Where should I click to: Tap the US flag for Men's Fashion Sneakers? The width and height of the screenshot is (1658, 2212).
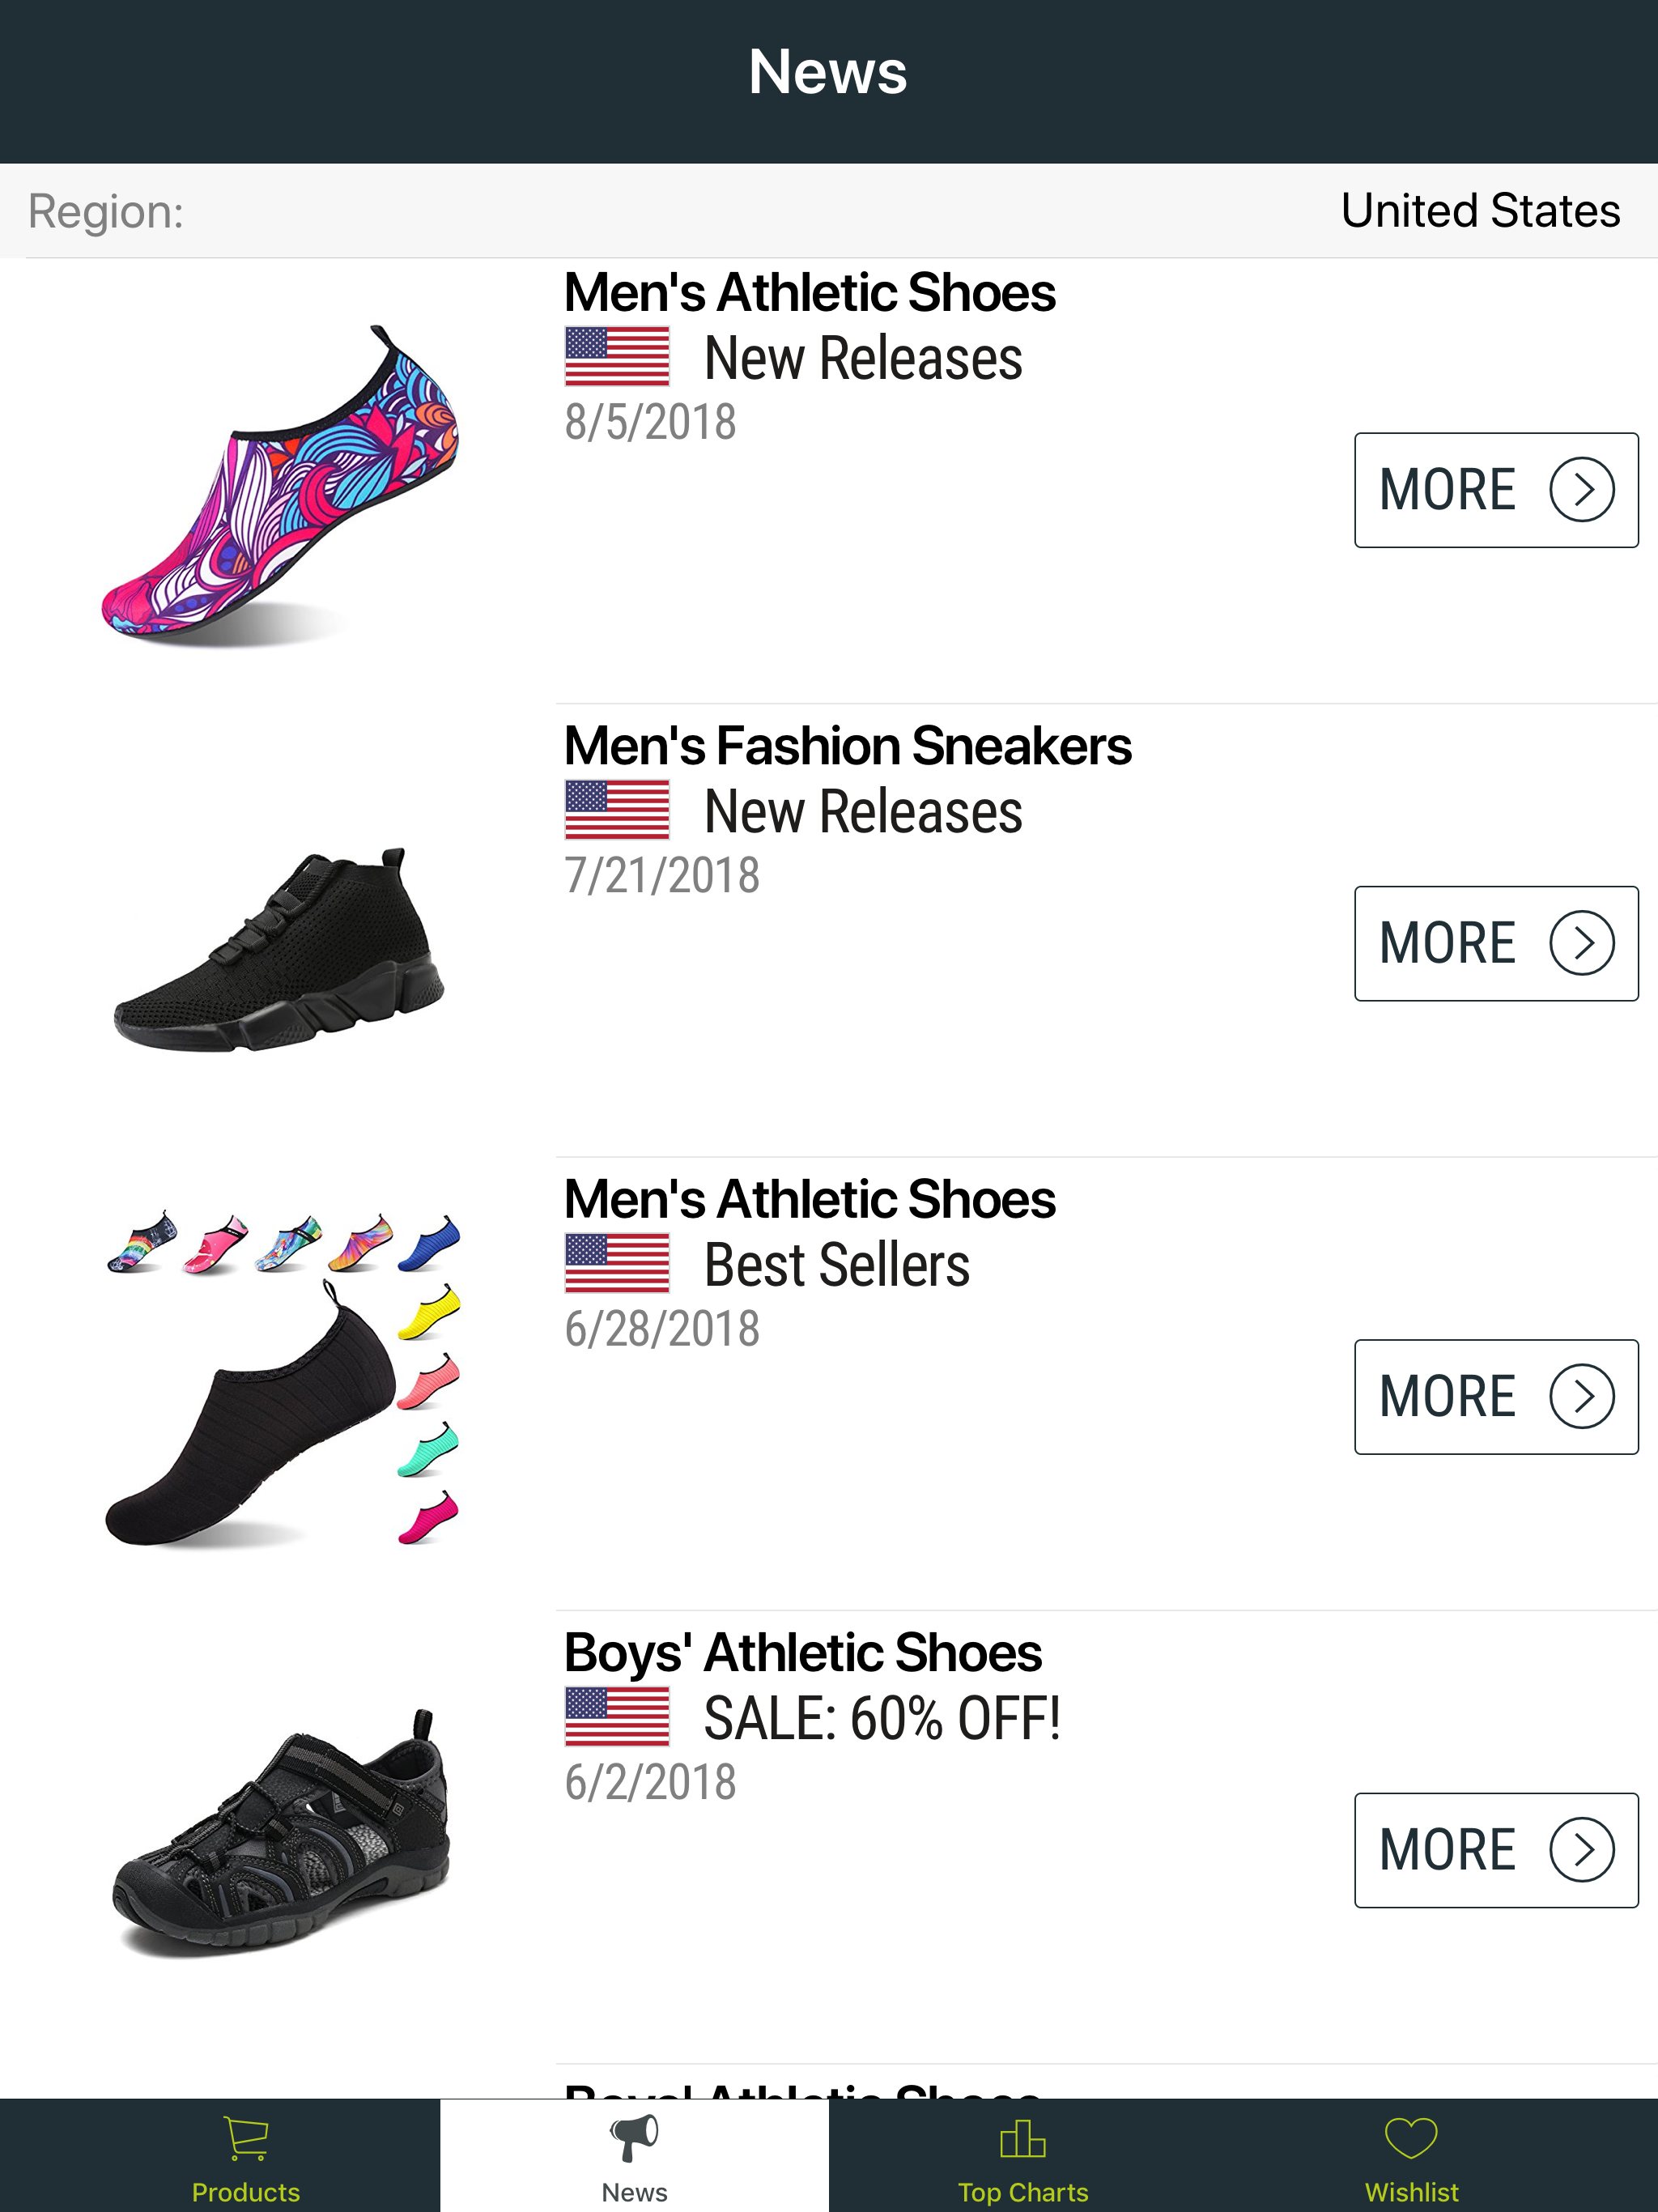(x=617, y=810)
